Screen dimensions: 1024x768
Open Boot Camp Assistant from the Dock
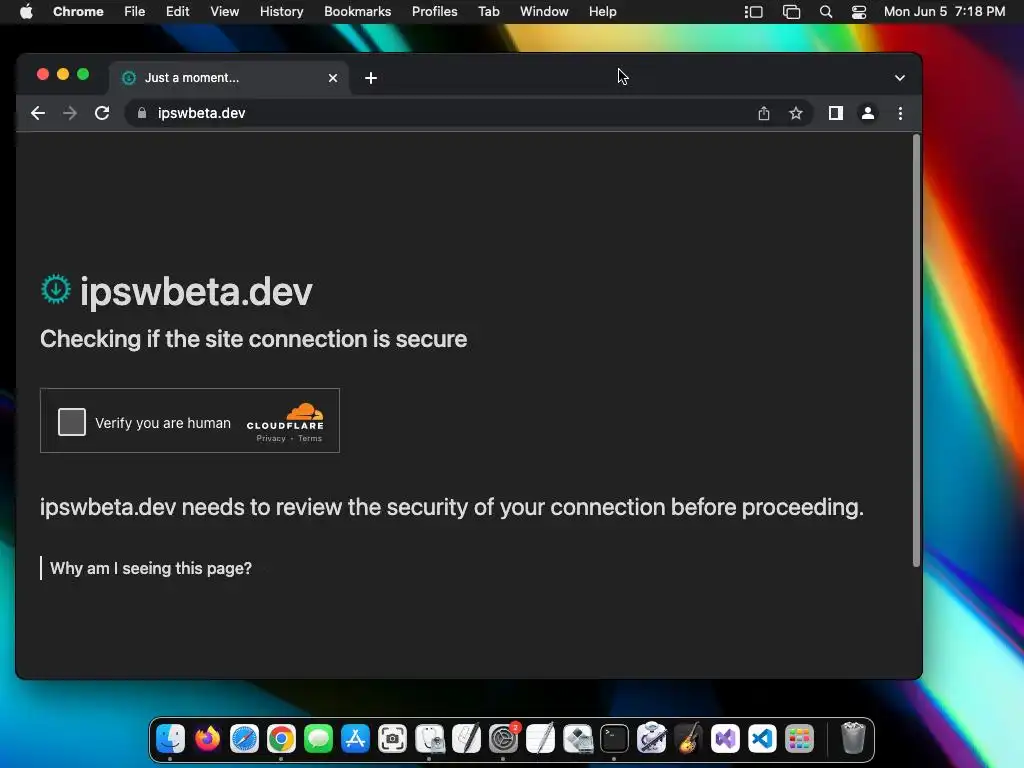(577, 739)
